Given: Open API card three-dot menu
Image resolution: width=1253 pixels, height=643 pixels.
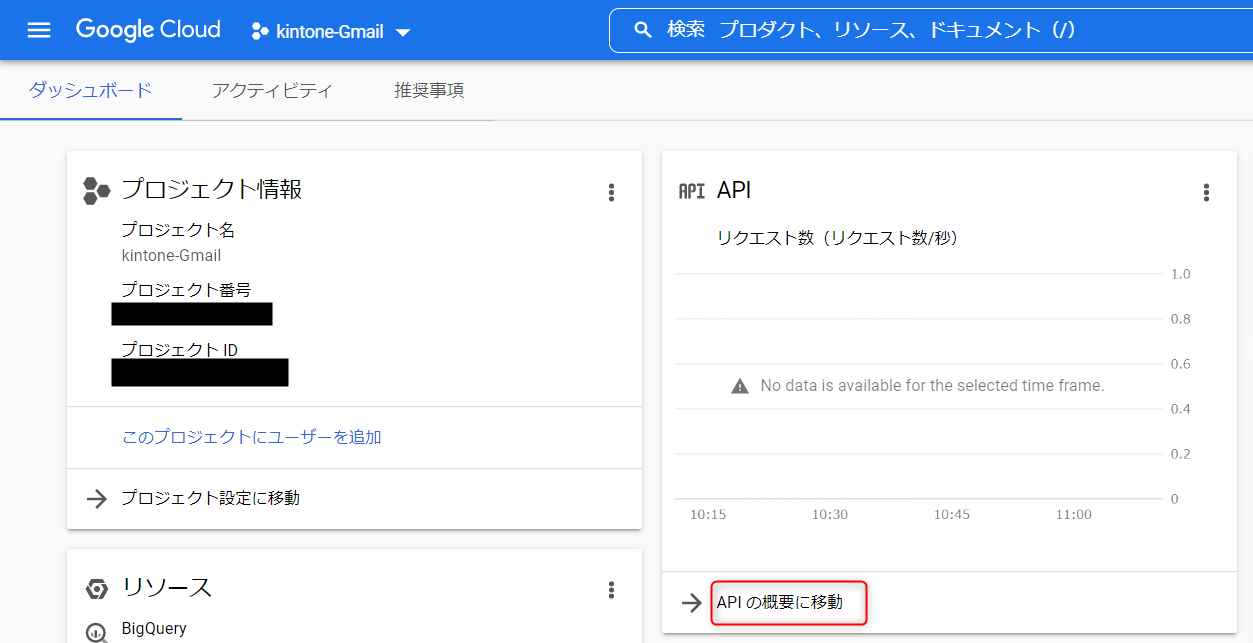Looking at the screenshot, I should [1206, 192].
